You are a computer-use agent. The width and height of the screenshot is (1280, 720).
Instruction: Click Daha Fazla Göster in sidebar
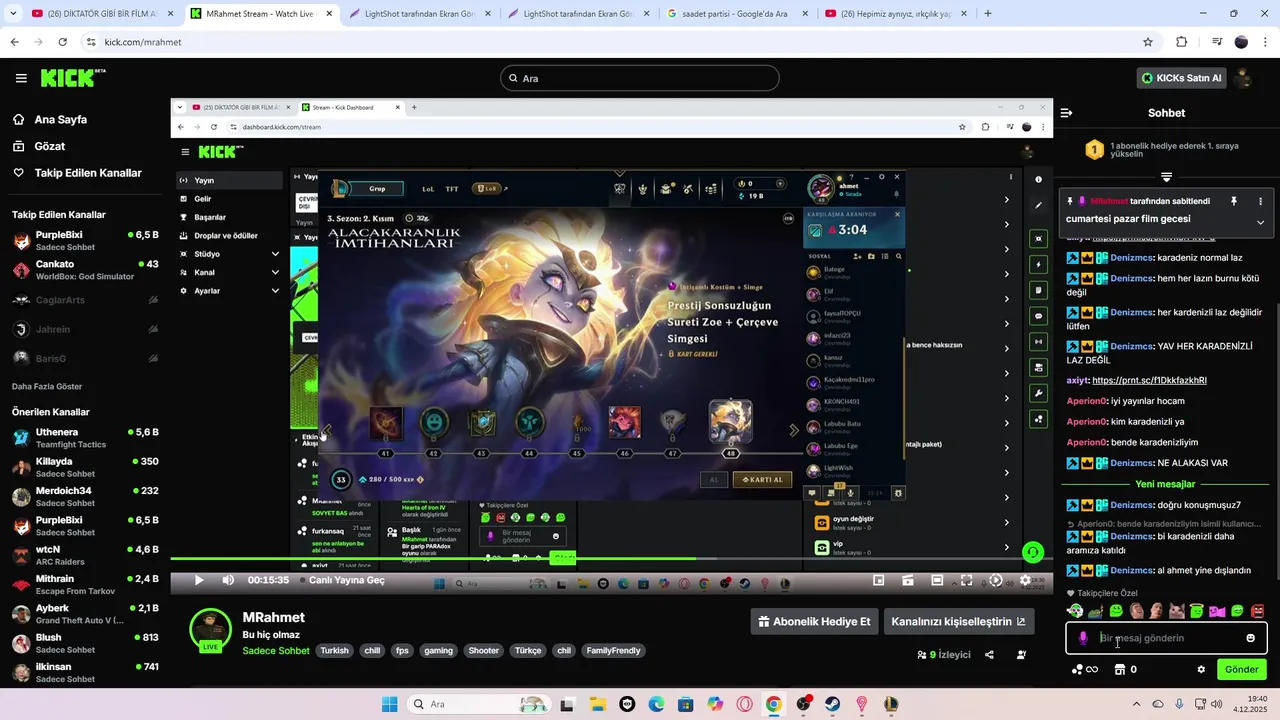click(47, 386)
